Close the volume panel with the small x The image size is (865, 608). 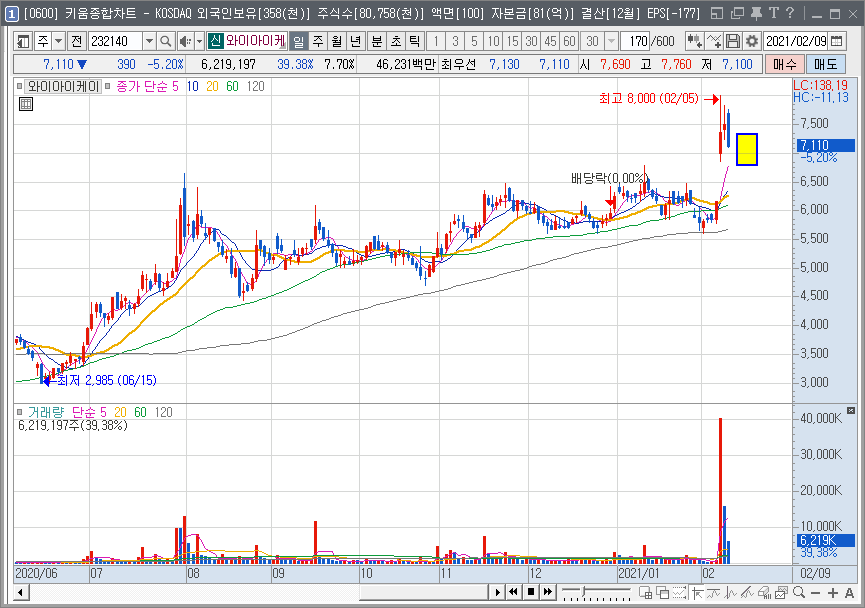pos(851,411)
